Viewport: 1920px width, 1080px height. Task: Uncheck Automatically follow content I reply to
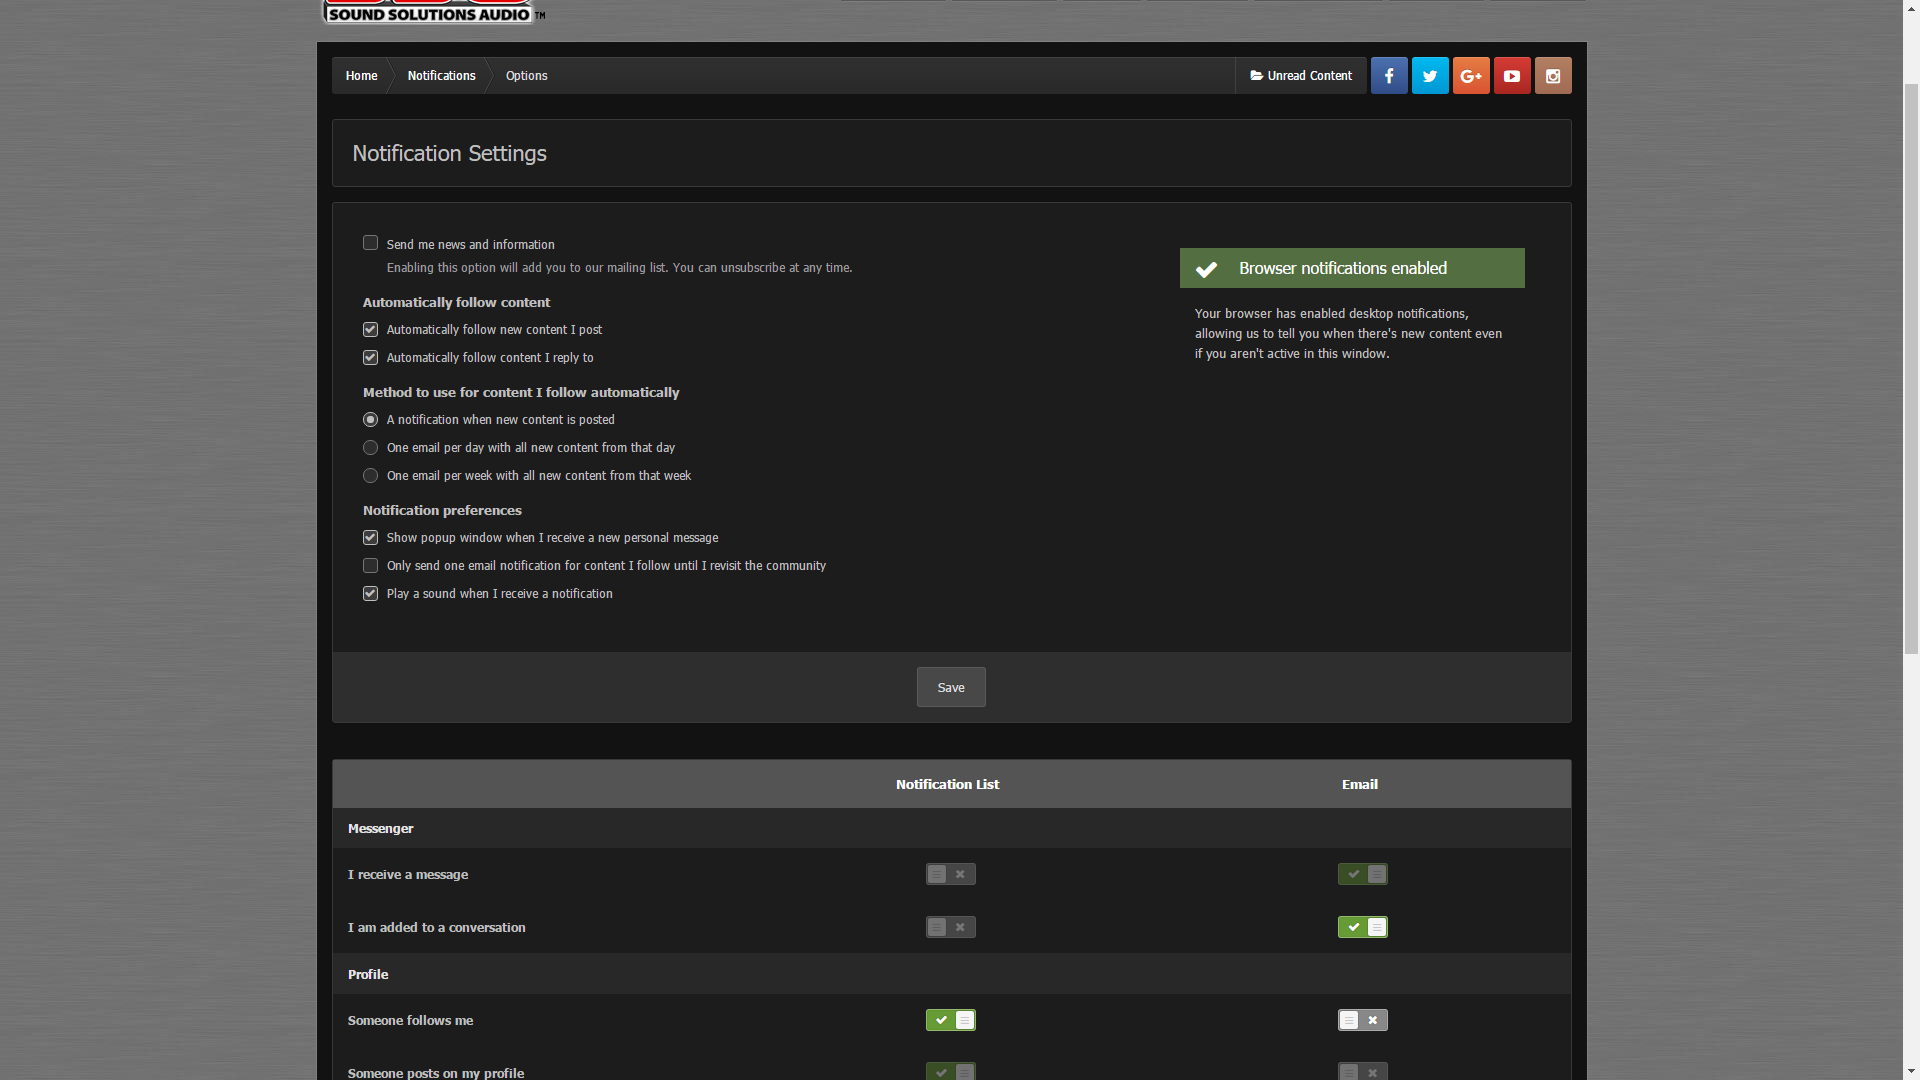[x=370, y=358]
